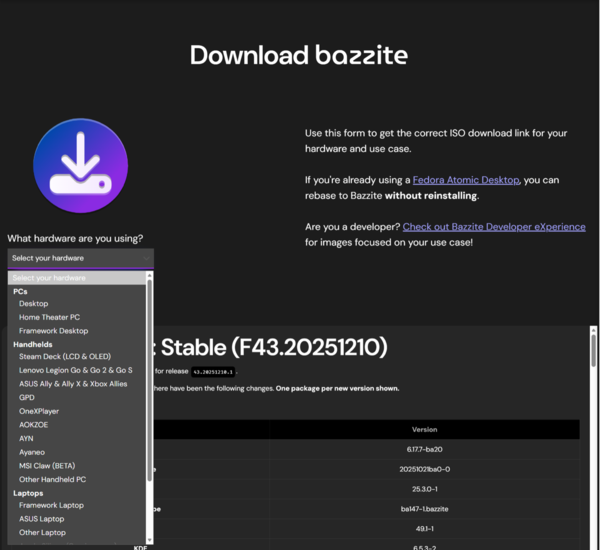Select Framework Laptop option
This screenshot has height=550, width=600.
(77, 505)
